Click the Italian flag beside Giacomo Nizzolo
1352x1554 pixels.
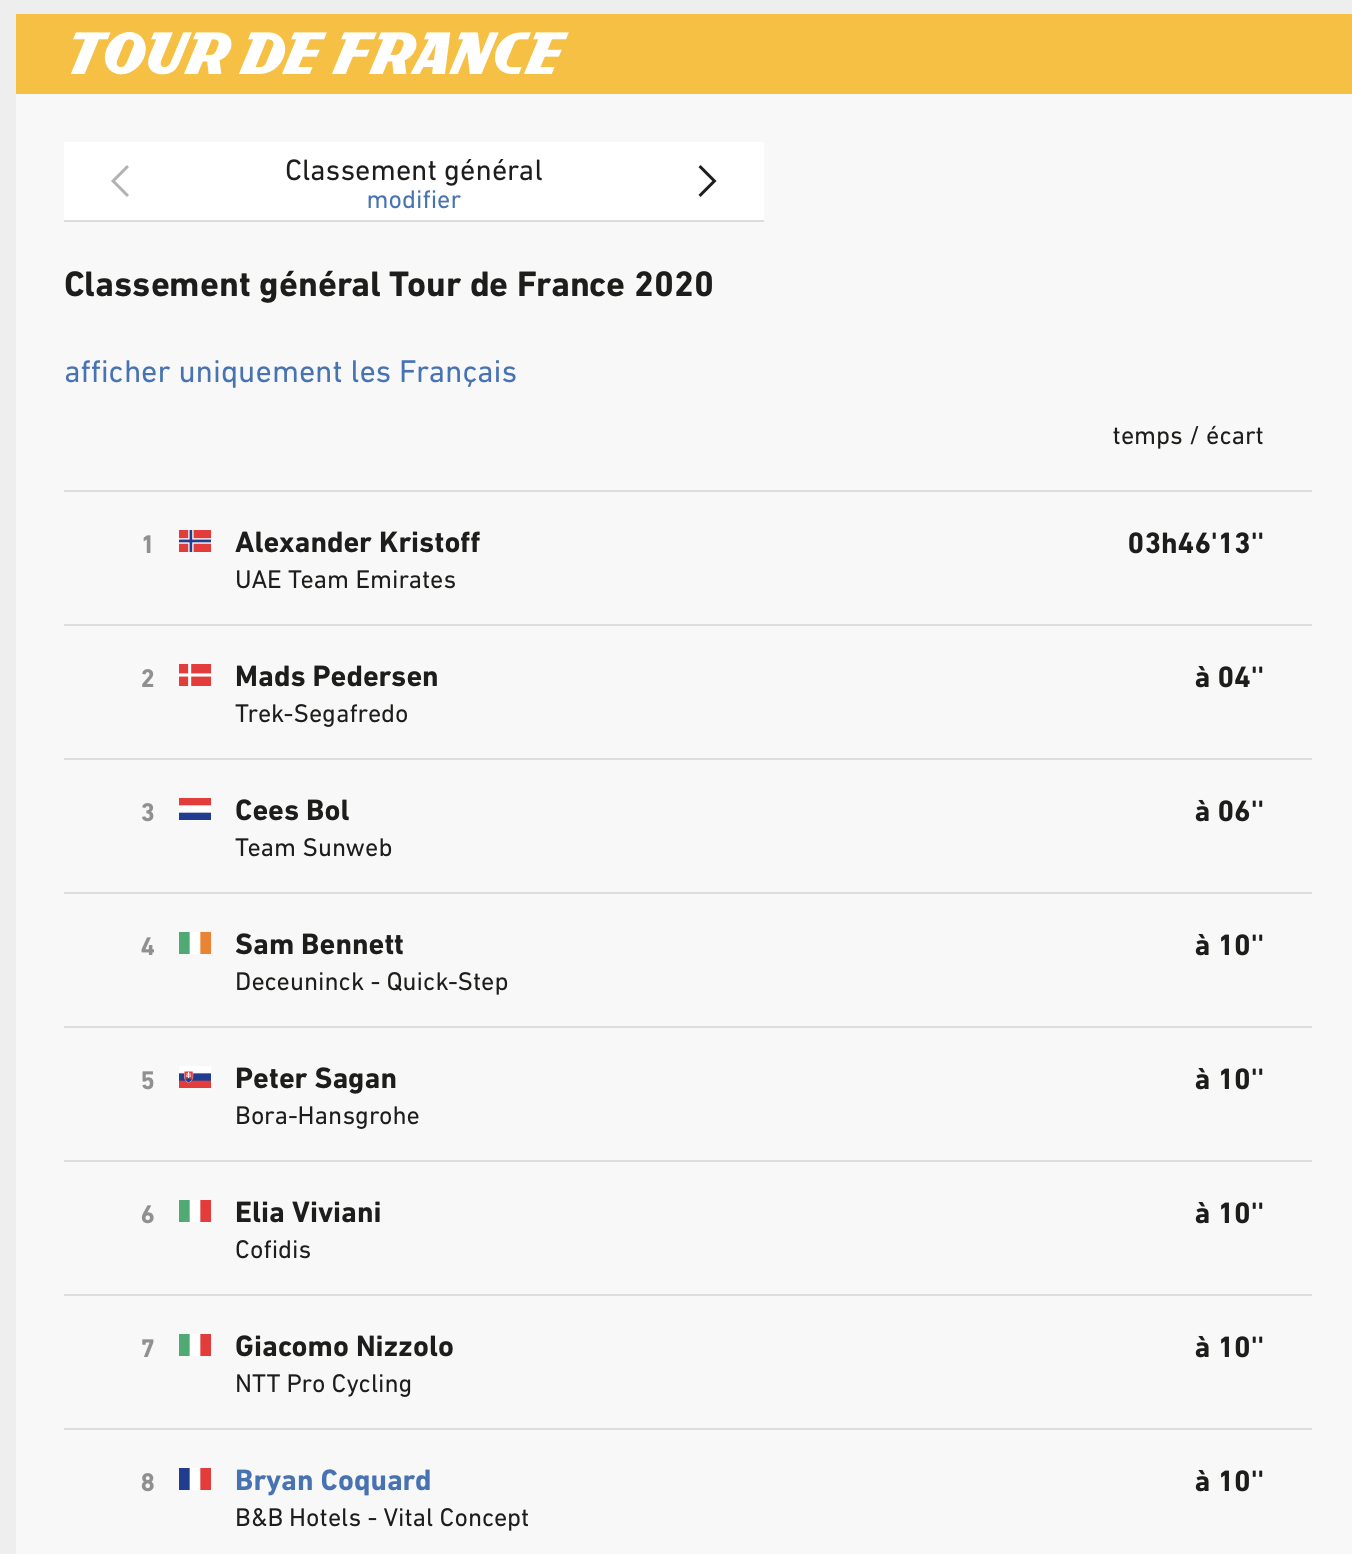[195, 1345]
